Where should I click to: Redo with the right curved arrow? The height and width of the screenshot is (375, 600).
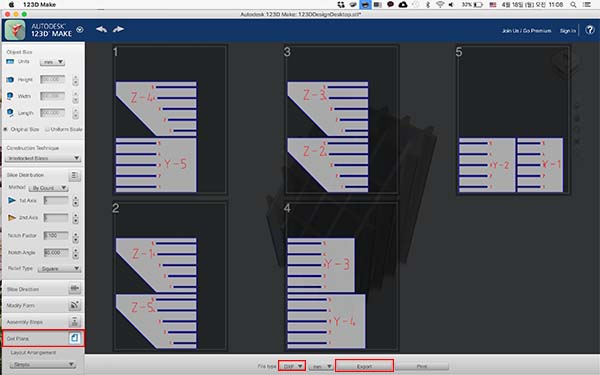118,29
